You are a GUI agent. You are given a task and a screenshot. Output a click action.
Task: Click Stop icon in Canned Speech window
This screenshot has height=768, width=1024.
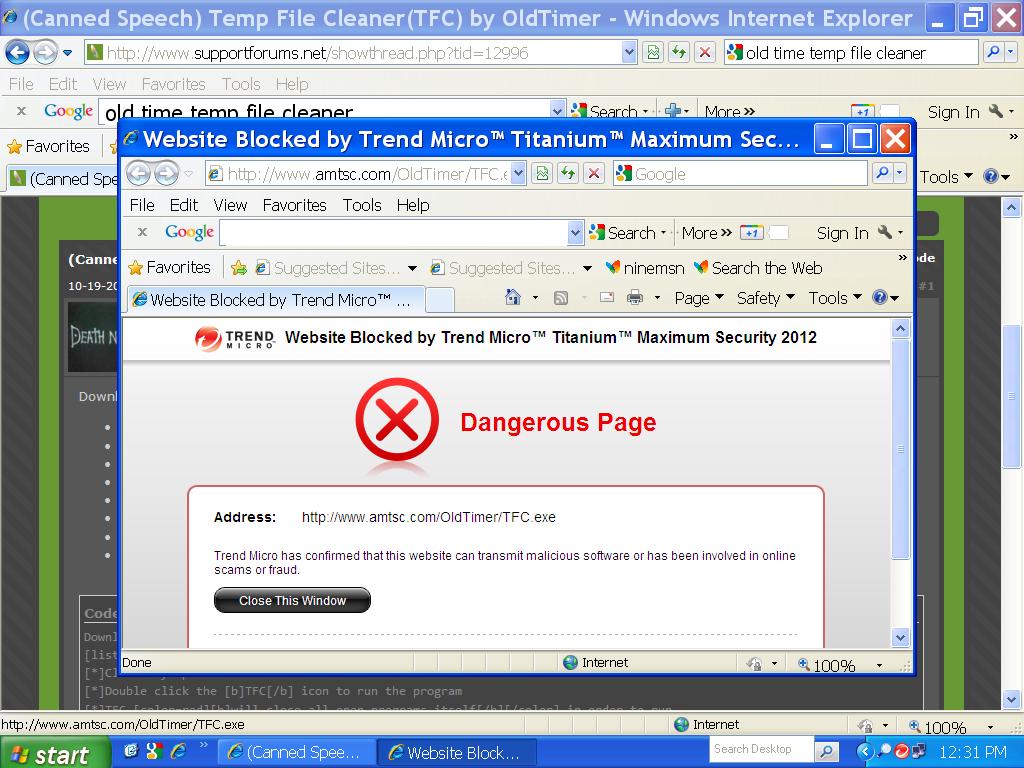tap(705, 52)
